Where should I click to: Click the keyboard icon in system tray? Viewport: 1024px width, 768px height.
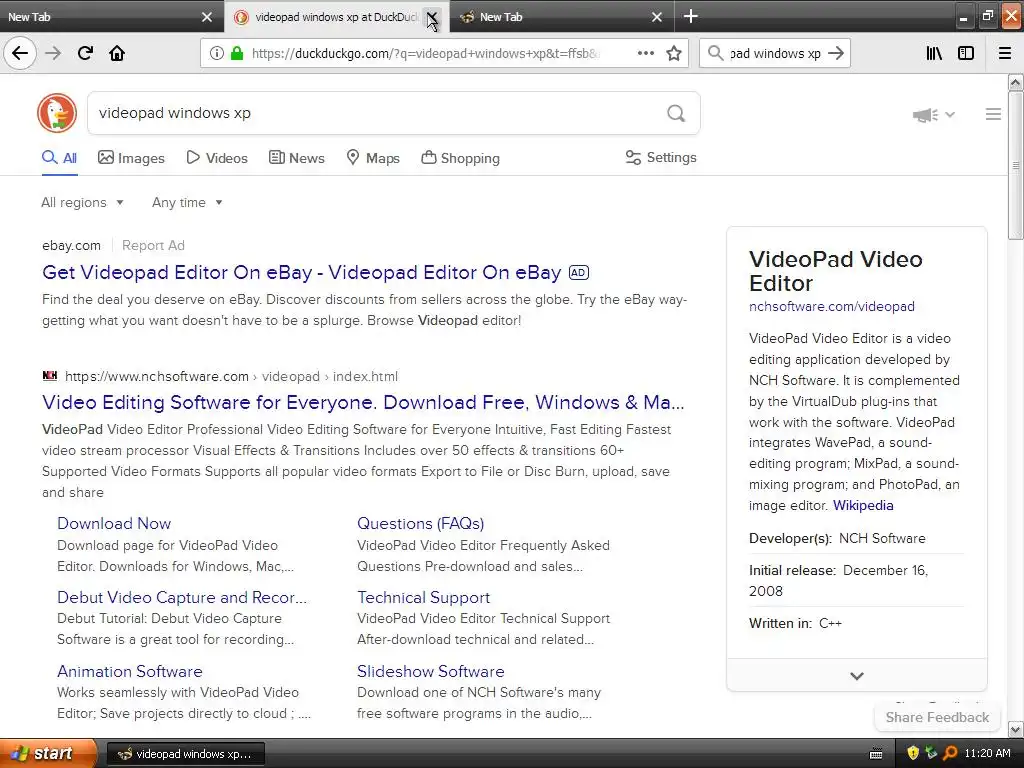coord(876,754)
